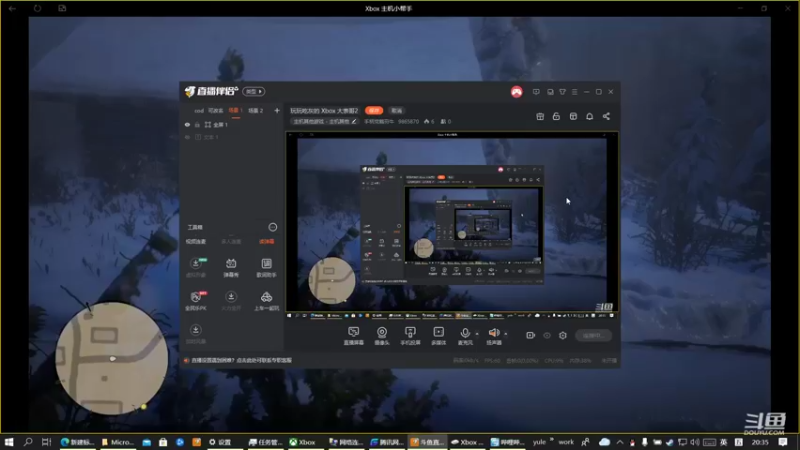Add 手机投屏 phone casting source

(x=410, y=336)
